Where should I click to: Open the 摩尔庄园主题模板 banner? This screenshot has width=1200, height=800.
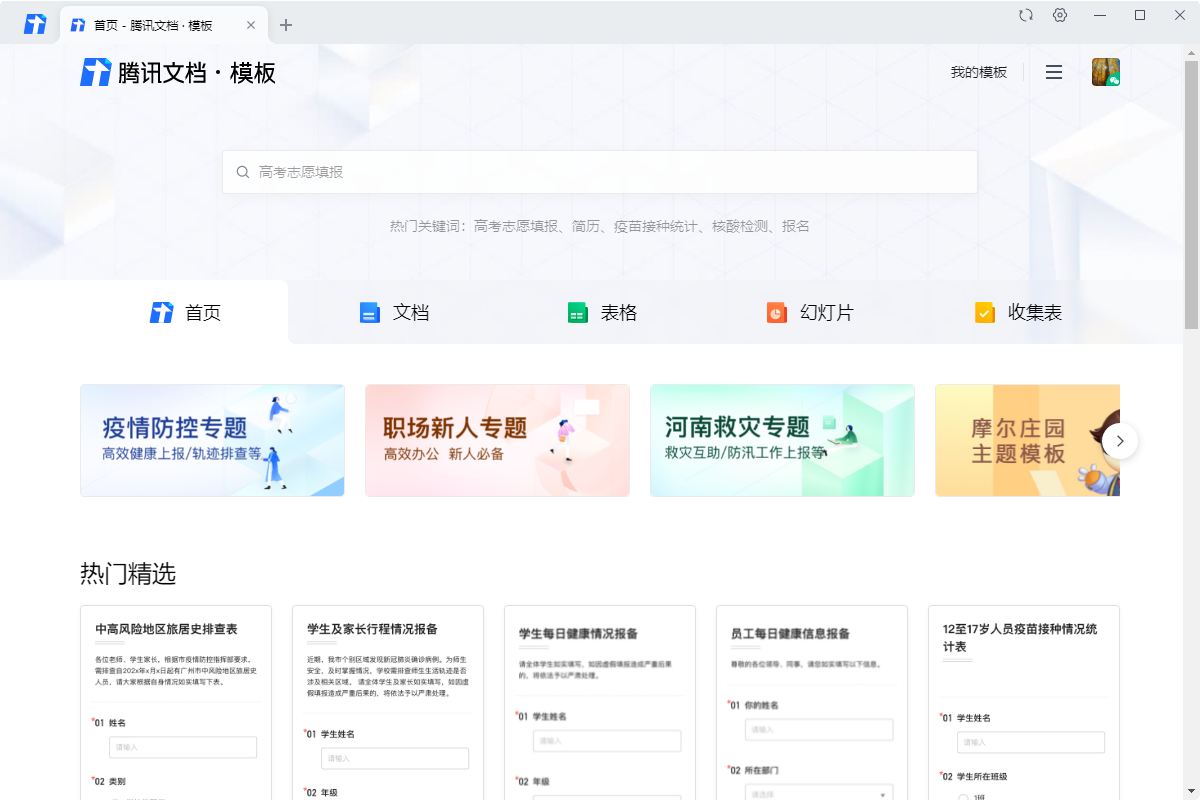pyautogui.click(x=1027, y=440)
